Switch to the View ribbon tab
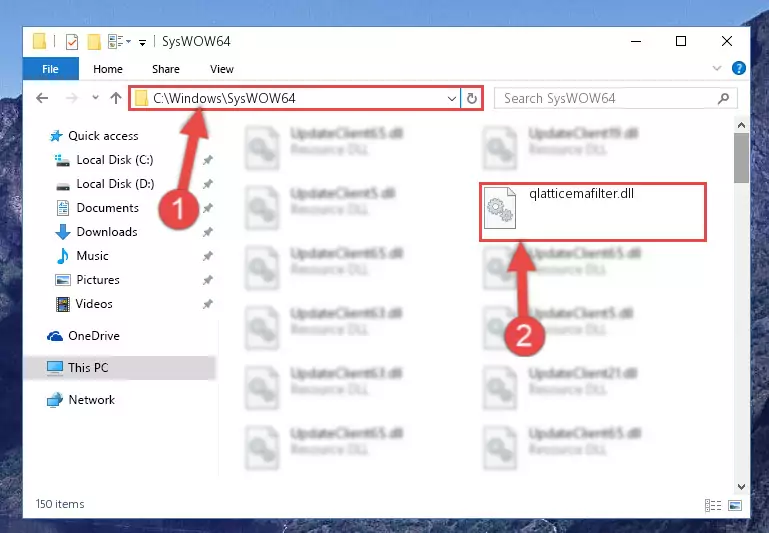This screenshot has height=533, width=769. [x=222, y=69]
